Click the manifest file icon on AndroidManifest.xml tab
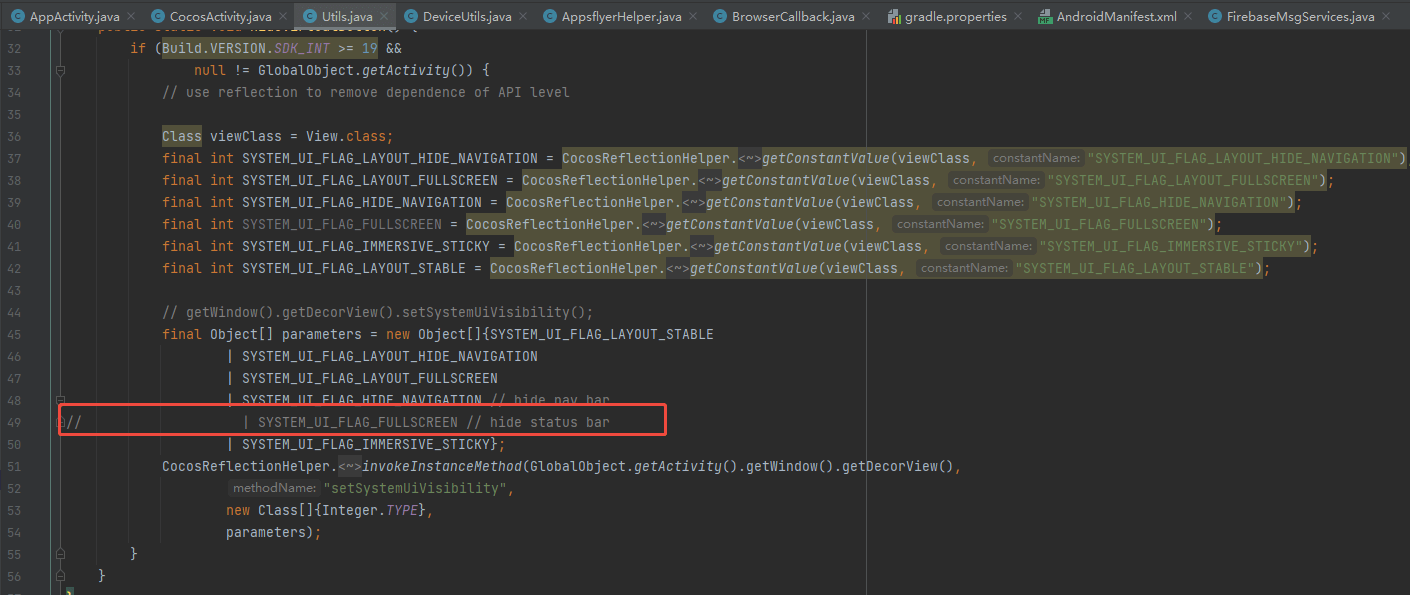This screenshot has width=1410, height=595. click(x=1045, y=17)
